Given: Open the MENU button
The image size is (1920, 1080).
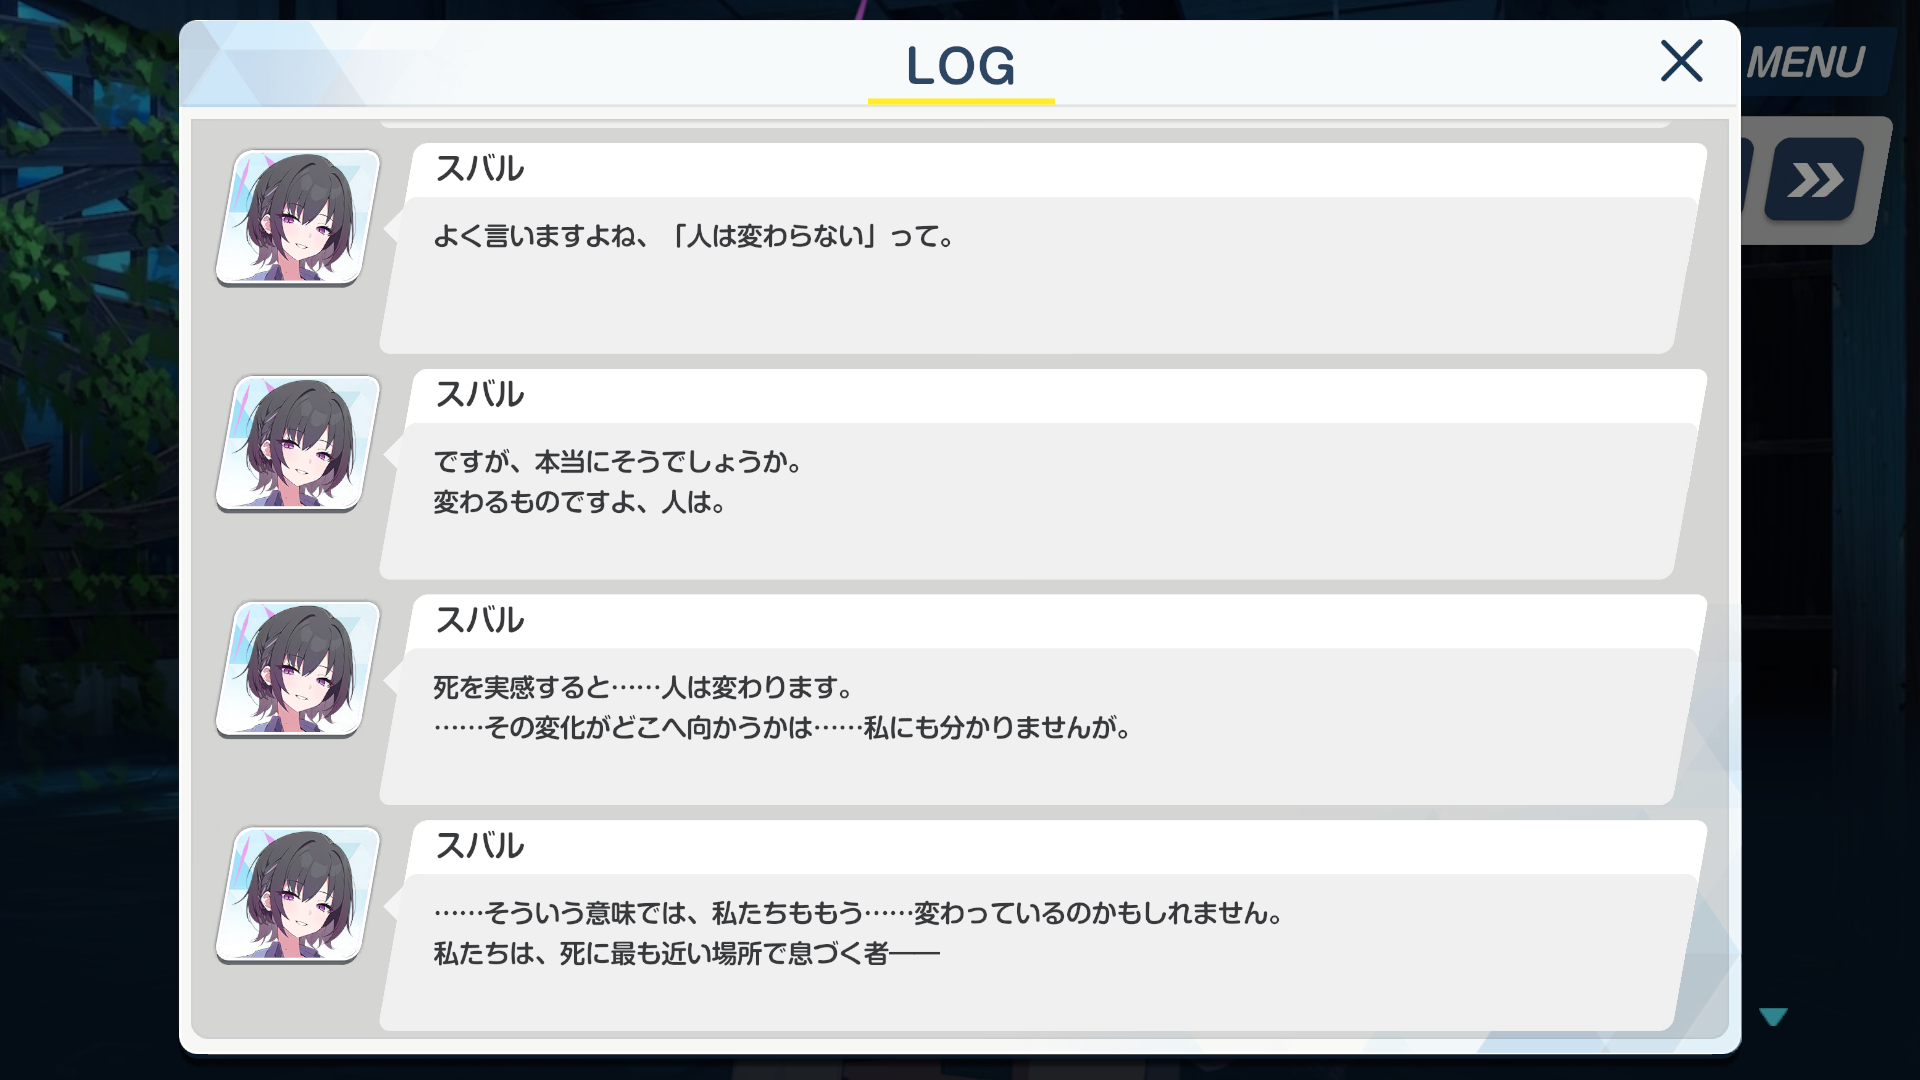Looking at the screenshot, I should pos(1806,63).
